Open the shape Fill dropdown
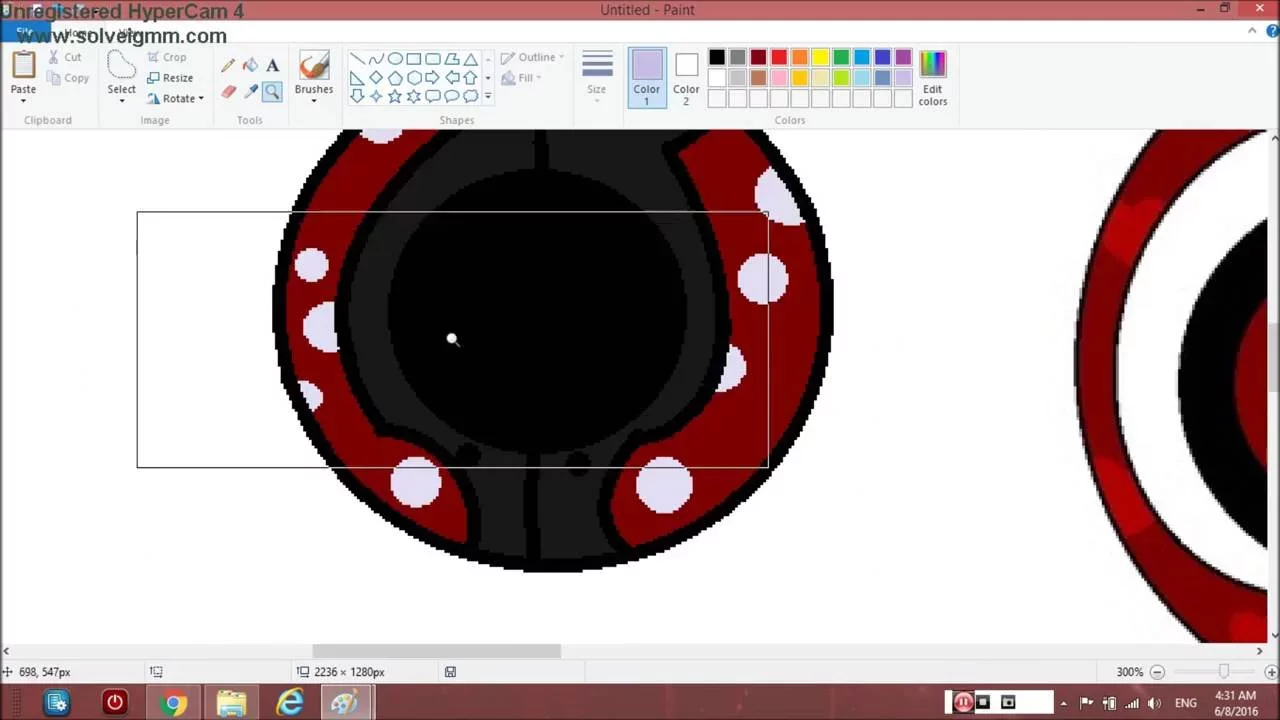This screenshot has width=1280, height=720. click(521, 78)
